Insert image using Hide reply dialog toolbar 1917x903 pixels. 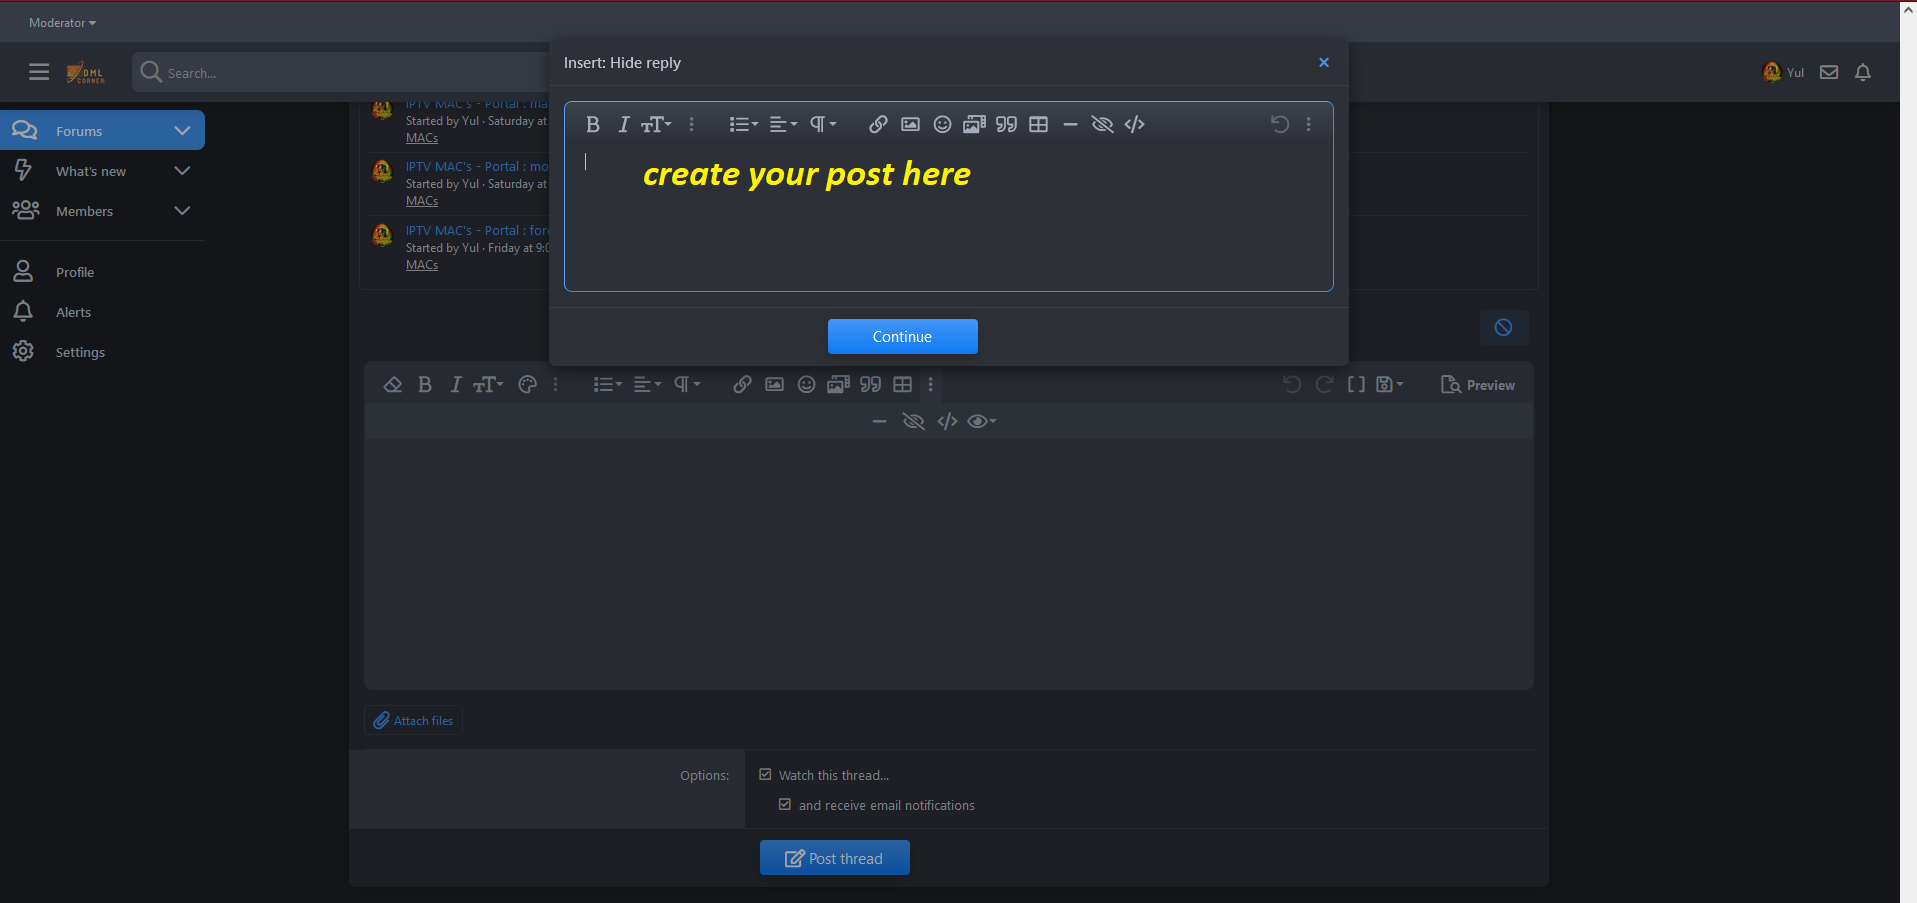point(910,124)
